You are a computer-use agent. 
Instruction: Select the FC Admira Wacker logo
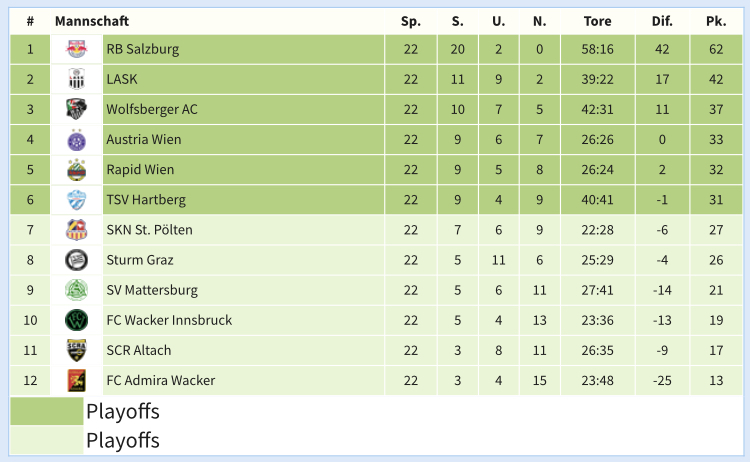click(x=77, y=381)
